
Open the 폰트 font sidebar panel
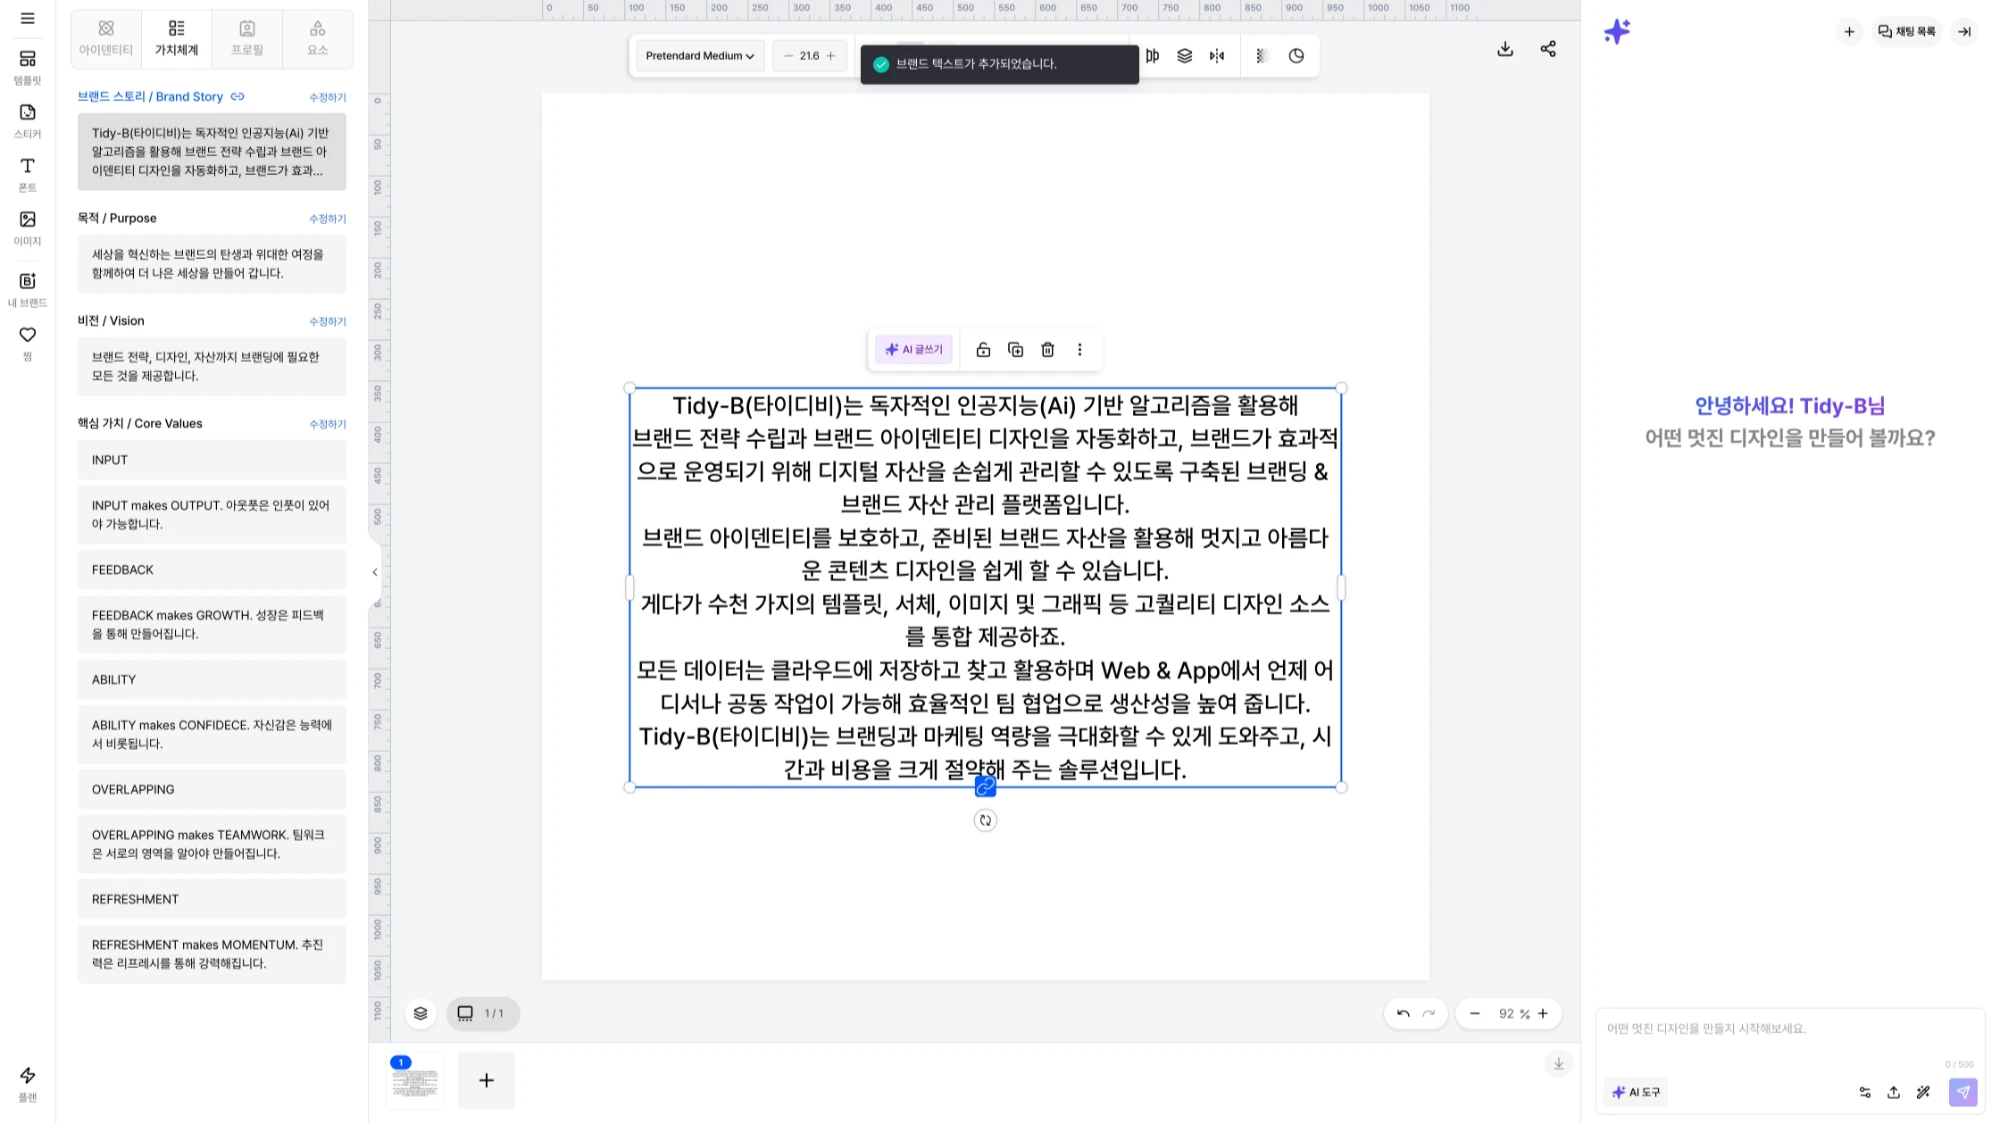coord(27,174)
